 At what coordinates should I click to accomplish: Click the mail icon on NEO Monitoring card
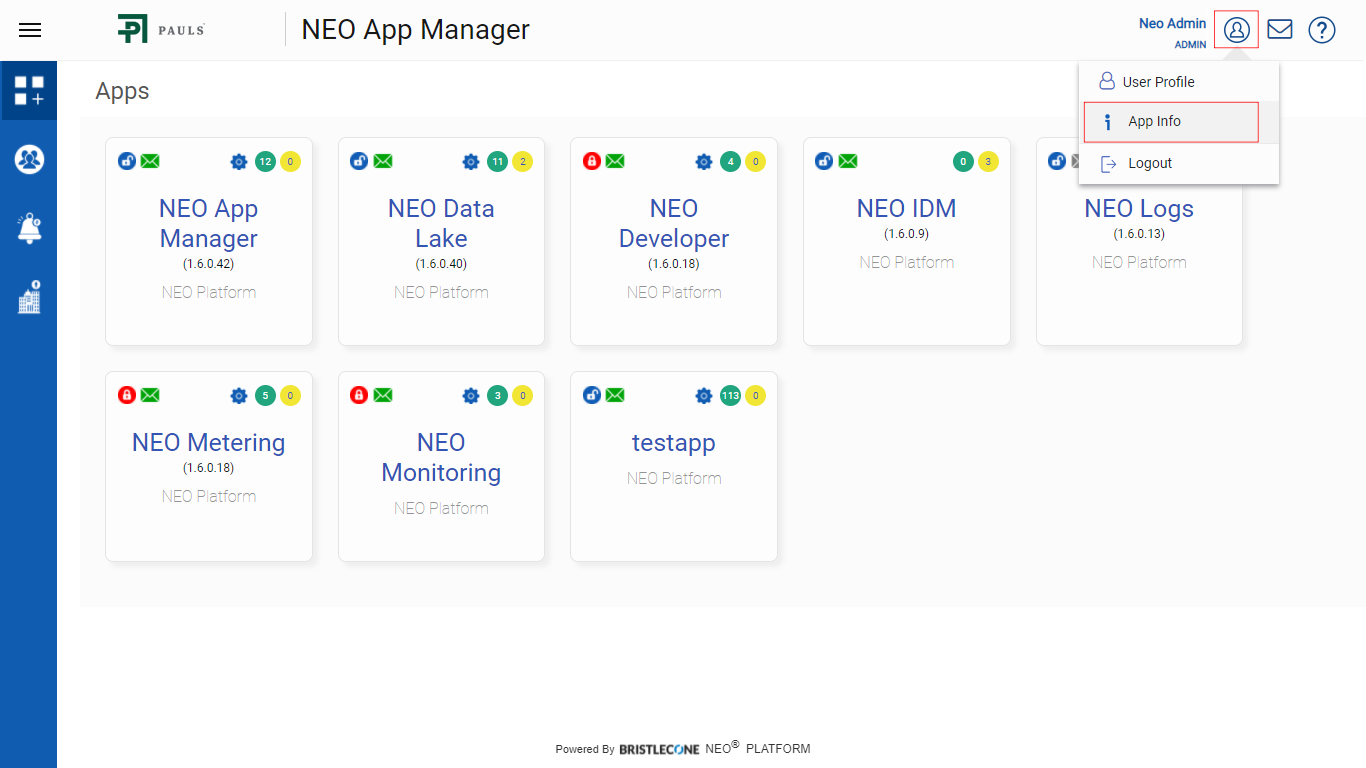tap(383, 395)
